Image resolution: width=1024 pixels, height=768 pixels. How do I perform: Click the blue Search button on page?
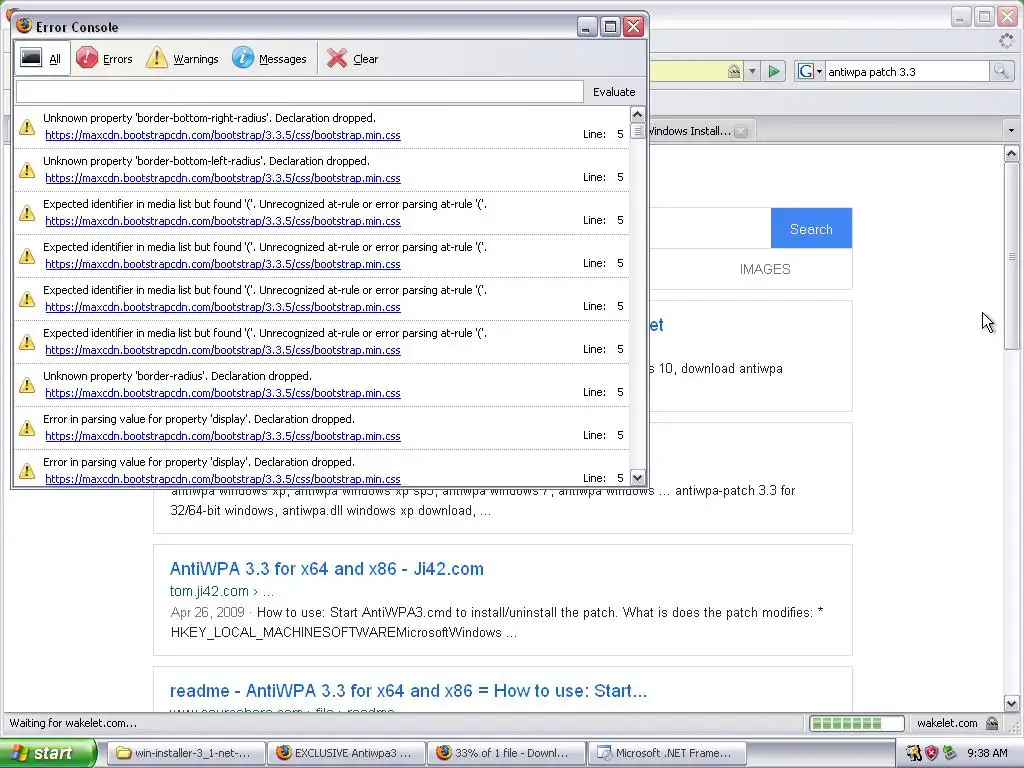coord(811,229)
